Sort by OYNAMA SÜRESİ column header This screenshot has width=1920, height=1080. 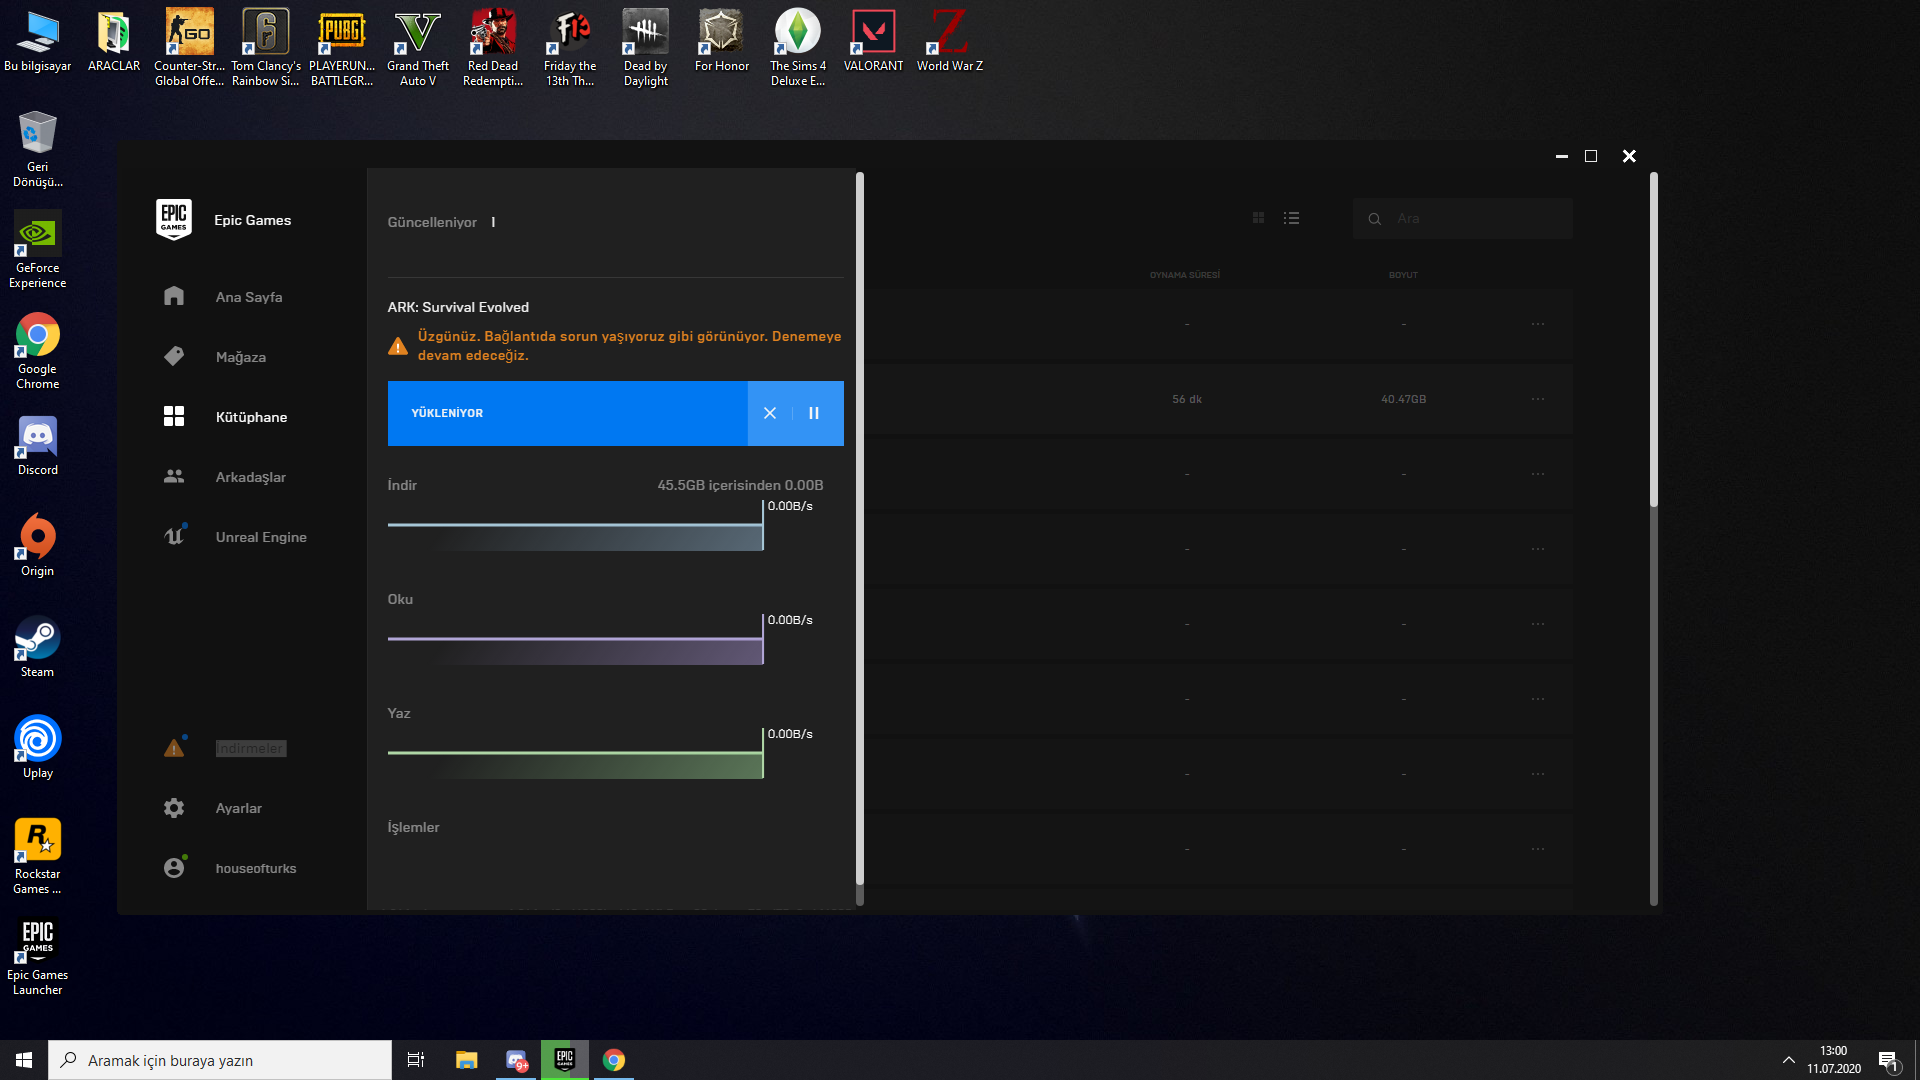pyautogui.click(x=1184, y=275)
